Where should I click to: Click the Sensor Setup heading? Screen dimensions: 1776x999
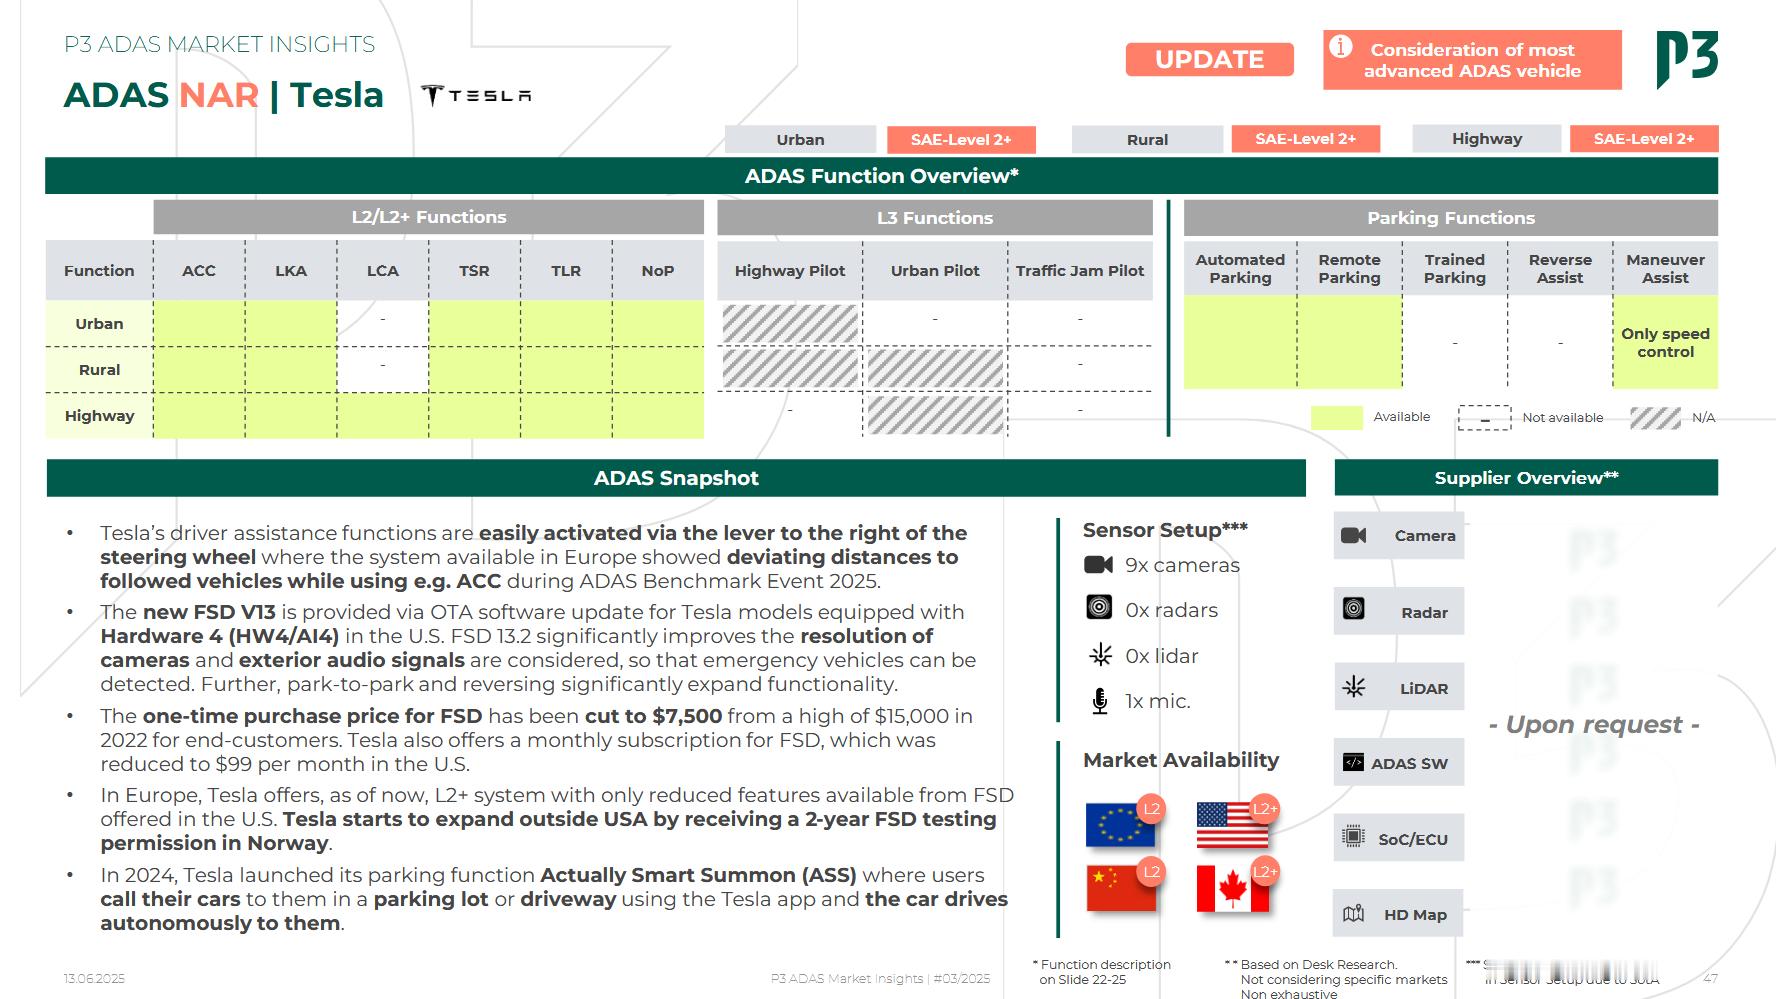(1165, 529)
